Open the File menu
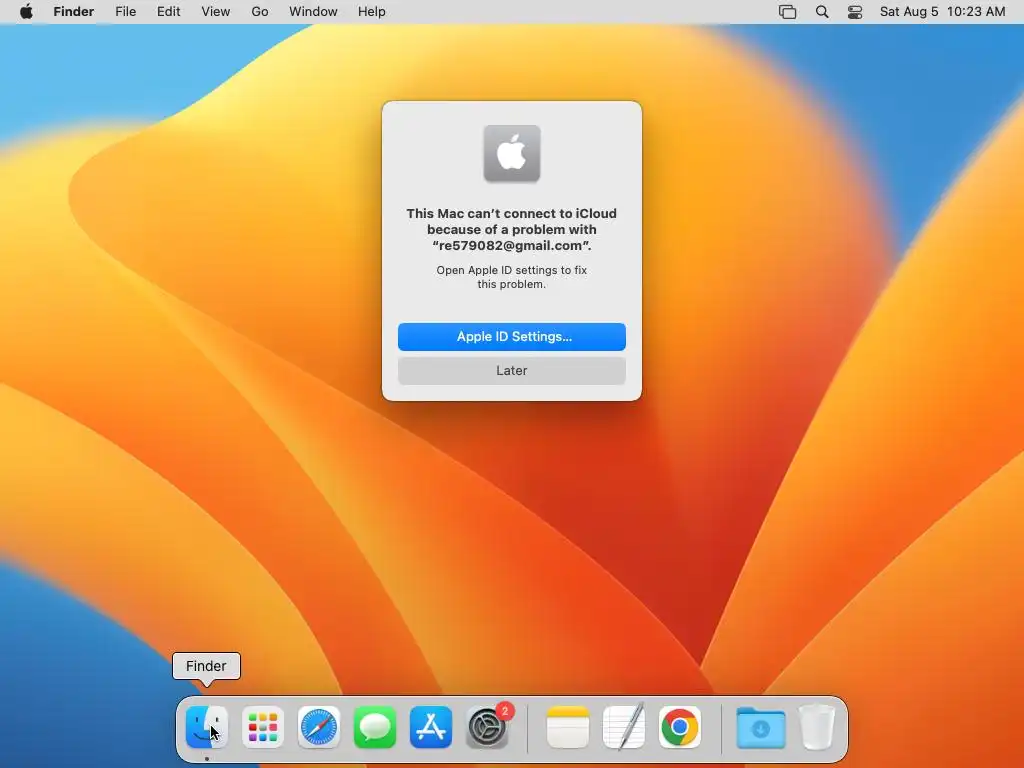Image resolution: width=1024 pixels, height=768 pixels. (x=125, y=12)
